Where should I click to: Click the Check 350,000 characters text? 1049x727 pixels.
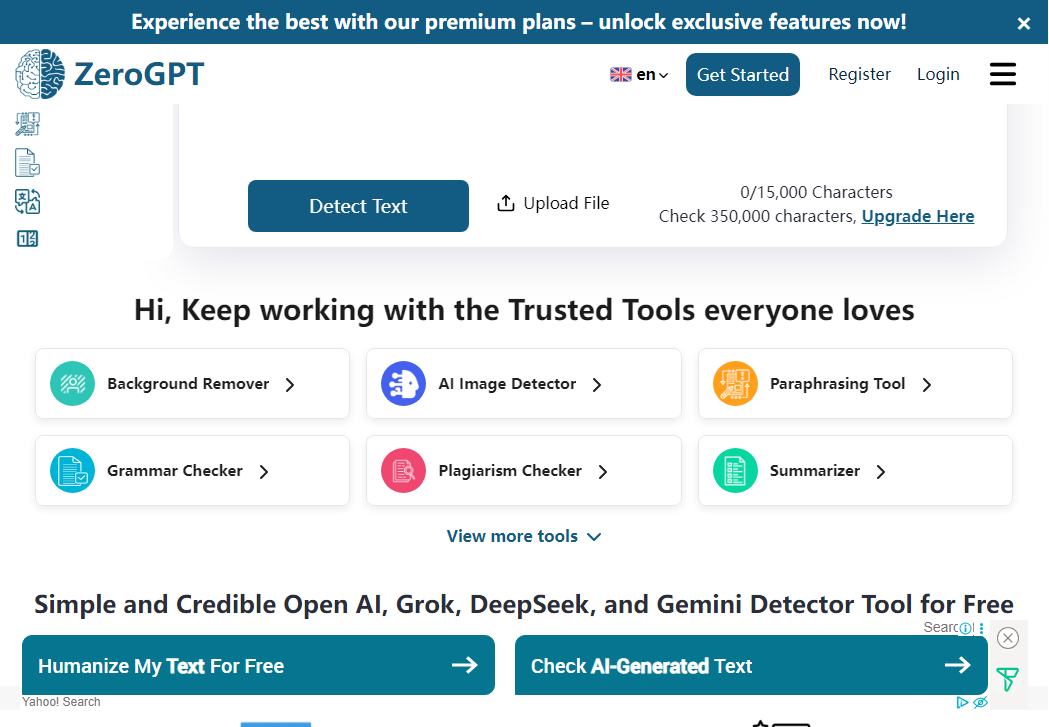point(757,216)
